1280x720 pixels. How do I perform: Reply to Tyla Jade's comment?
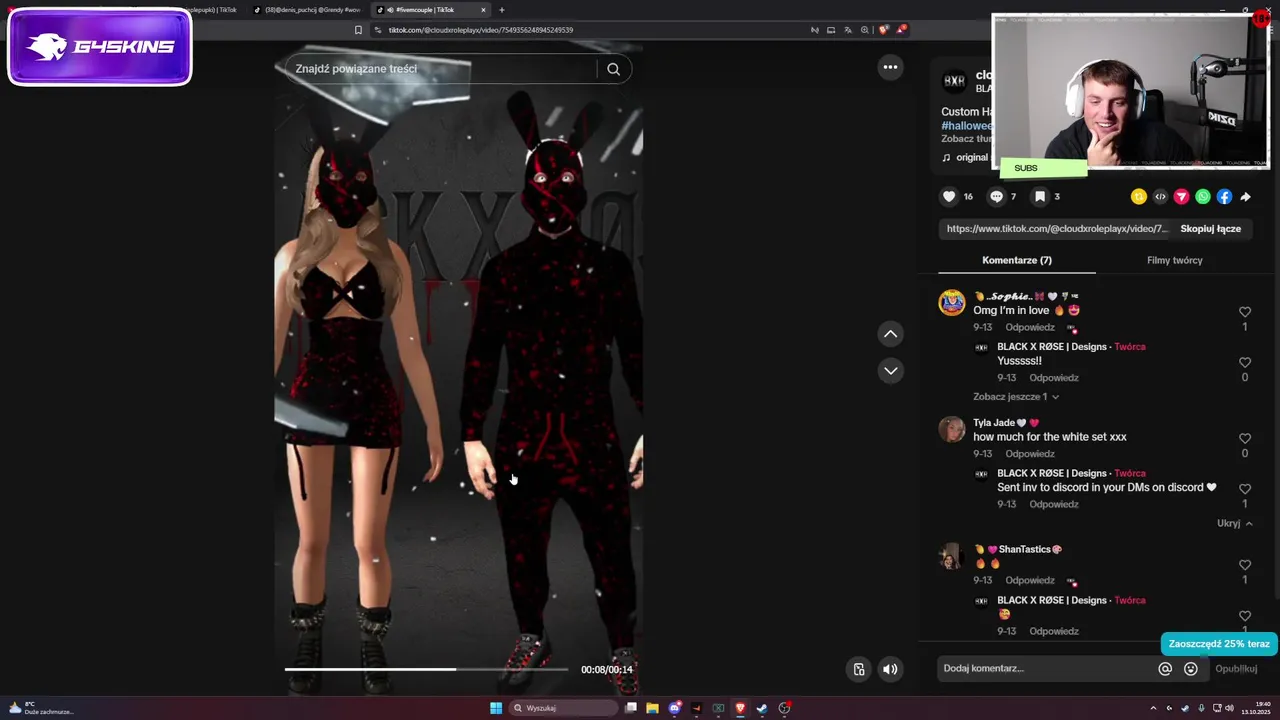tap(1030, 454)
